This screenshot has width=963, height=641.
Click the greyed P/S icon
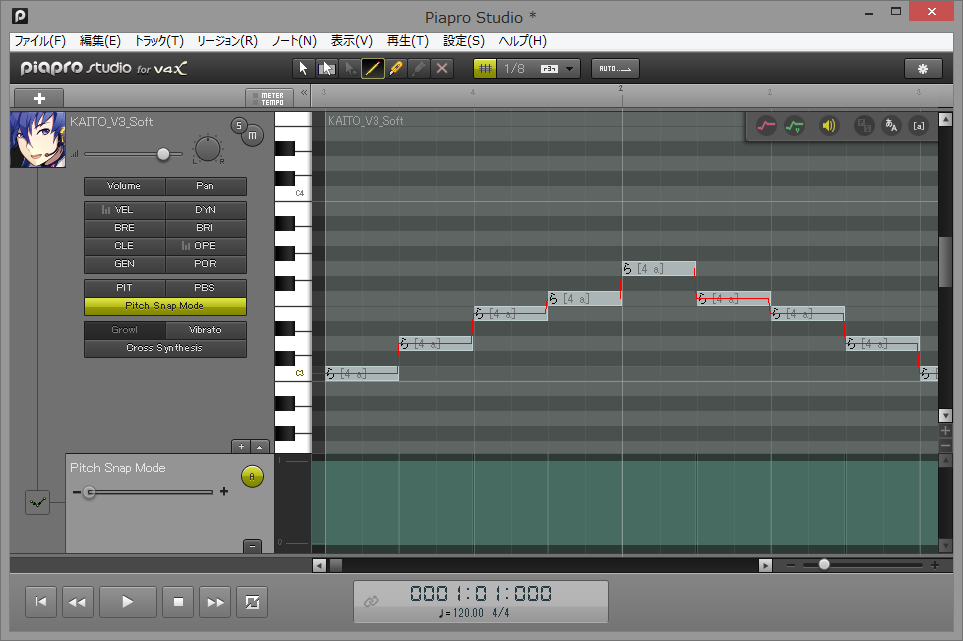(x=864, y=126)
